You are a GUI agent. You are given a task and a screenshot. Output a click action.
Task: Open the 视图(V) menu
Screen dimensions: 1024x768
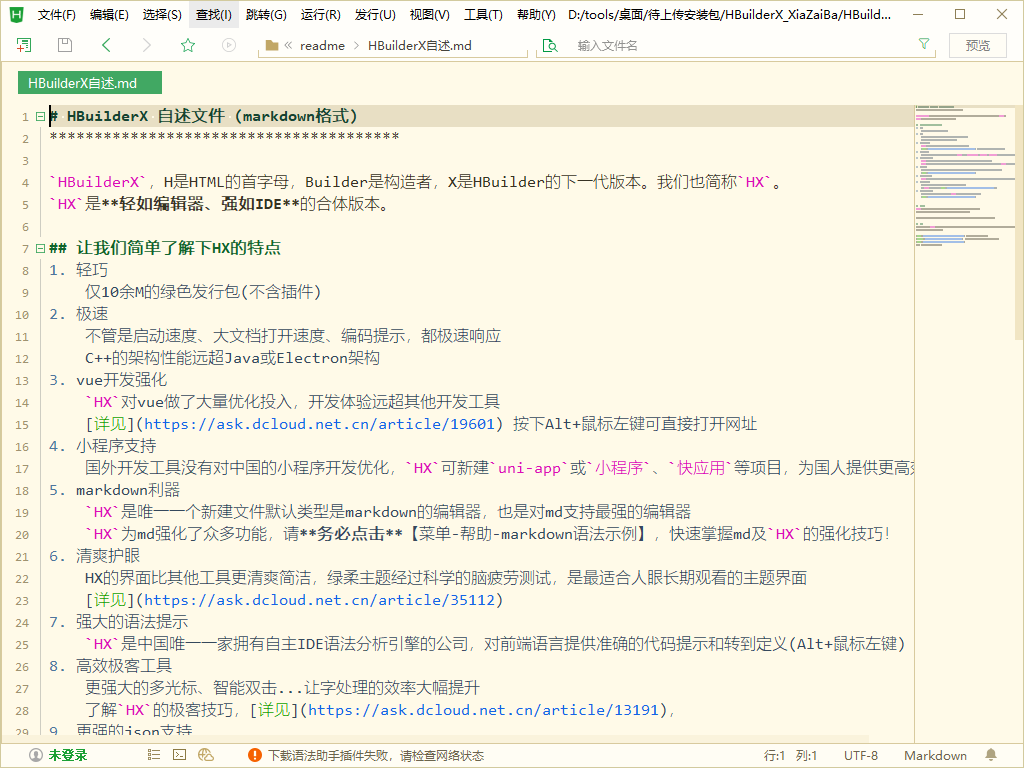point(429,14)
